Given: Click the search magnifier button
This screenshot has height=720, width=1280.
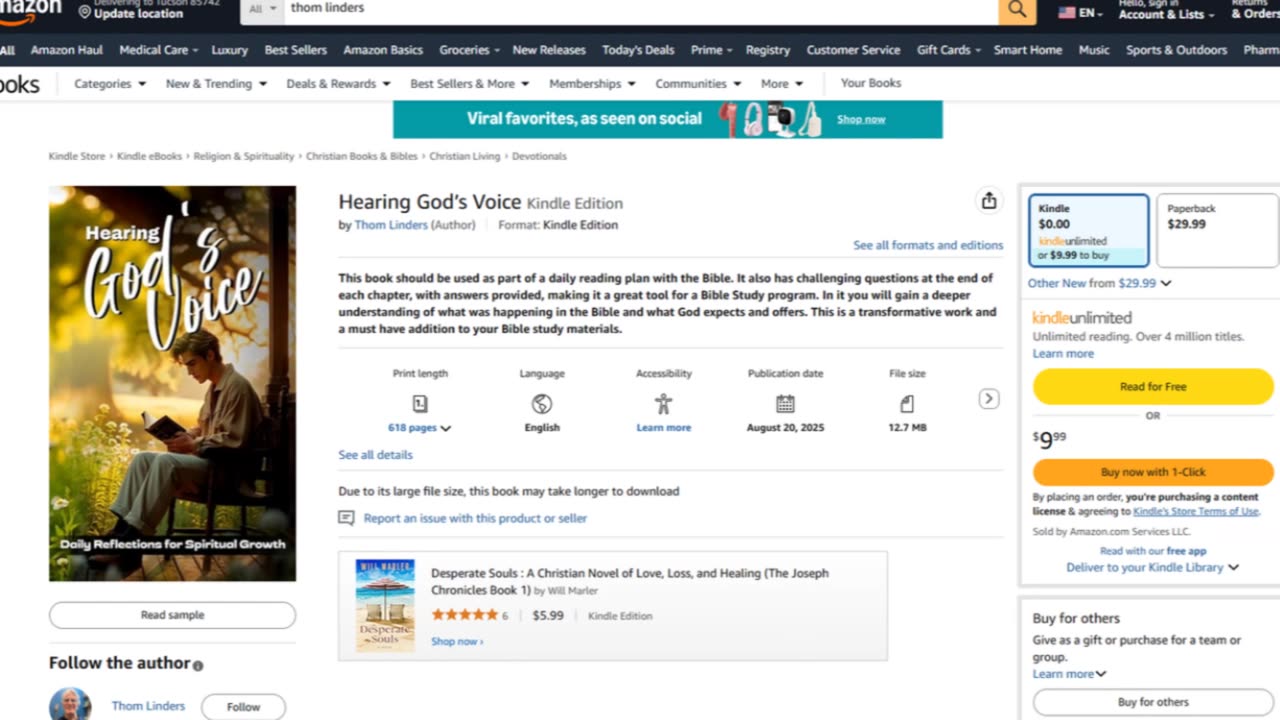Looking at the screenshot, I should click(x=1017, y=10).
